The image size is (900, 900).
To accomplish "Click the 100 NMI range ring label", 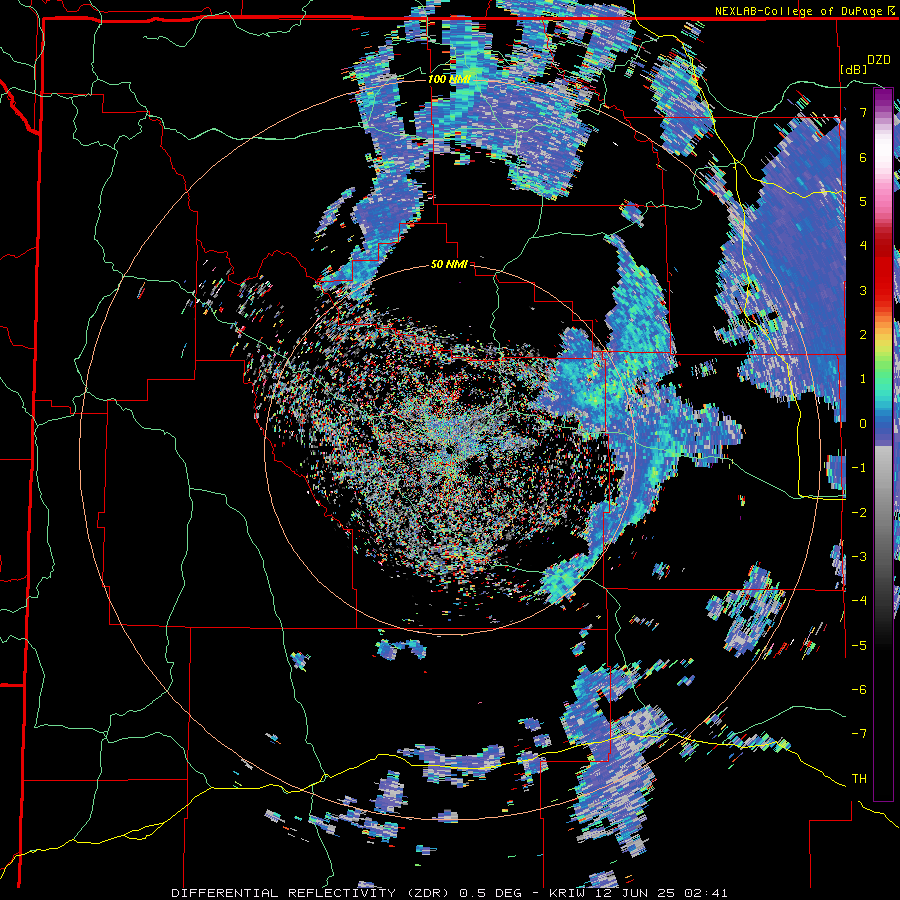I will pos(449,79).
